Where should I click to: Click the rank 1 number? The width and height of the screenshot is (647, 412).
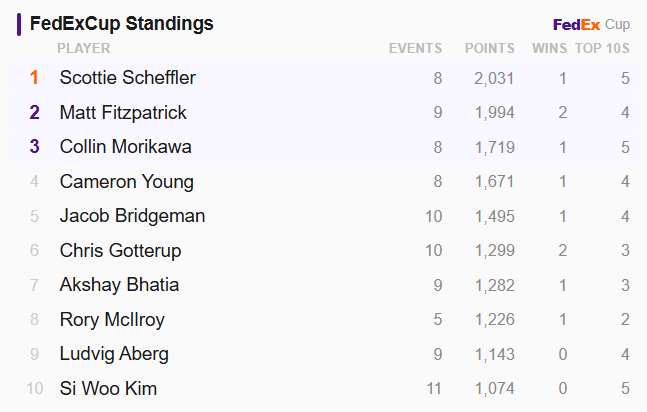(x=34, y=78)
